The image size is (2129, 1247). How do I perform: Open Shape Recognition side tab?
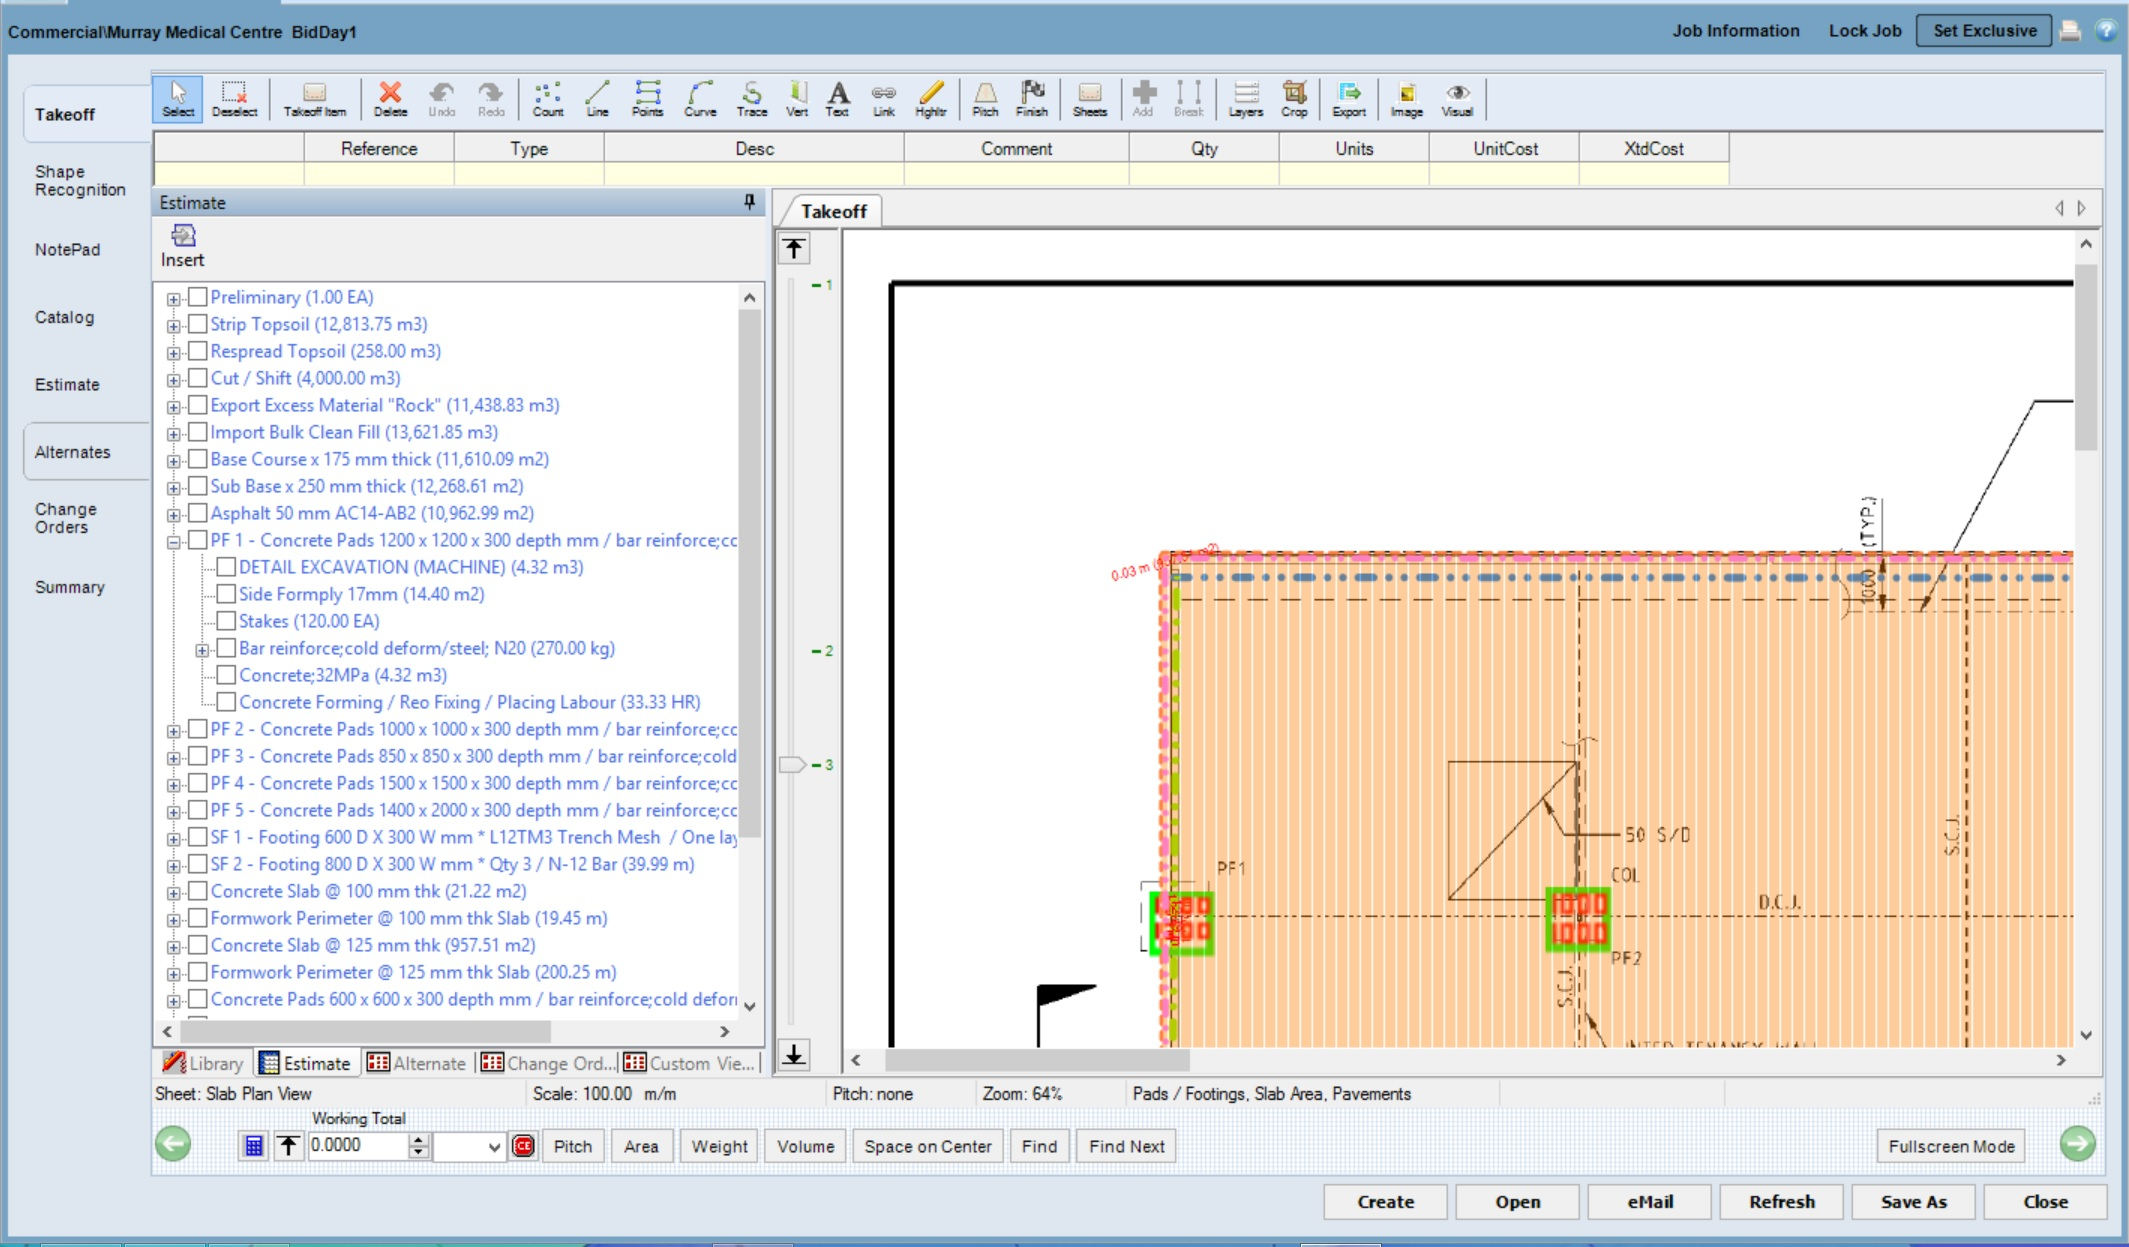(80, 181)
